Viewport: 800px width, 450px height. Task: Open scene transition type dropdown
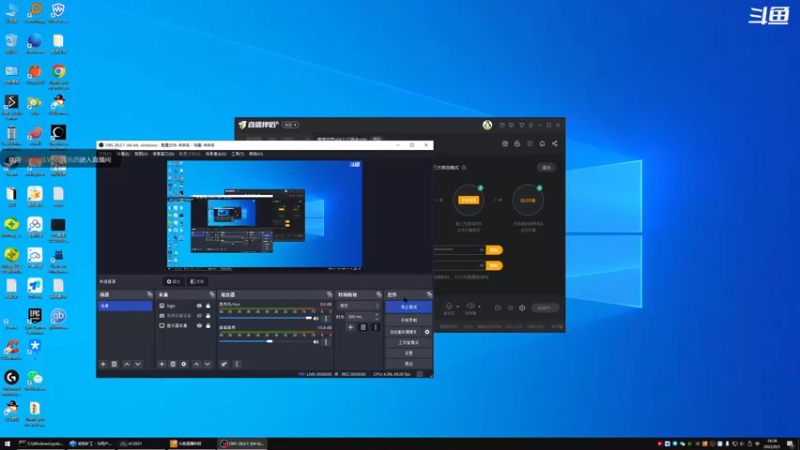point(359,306)
